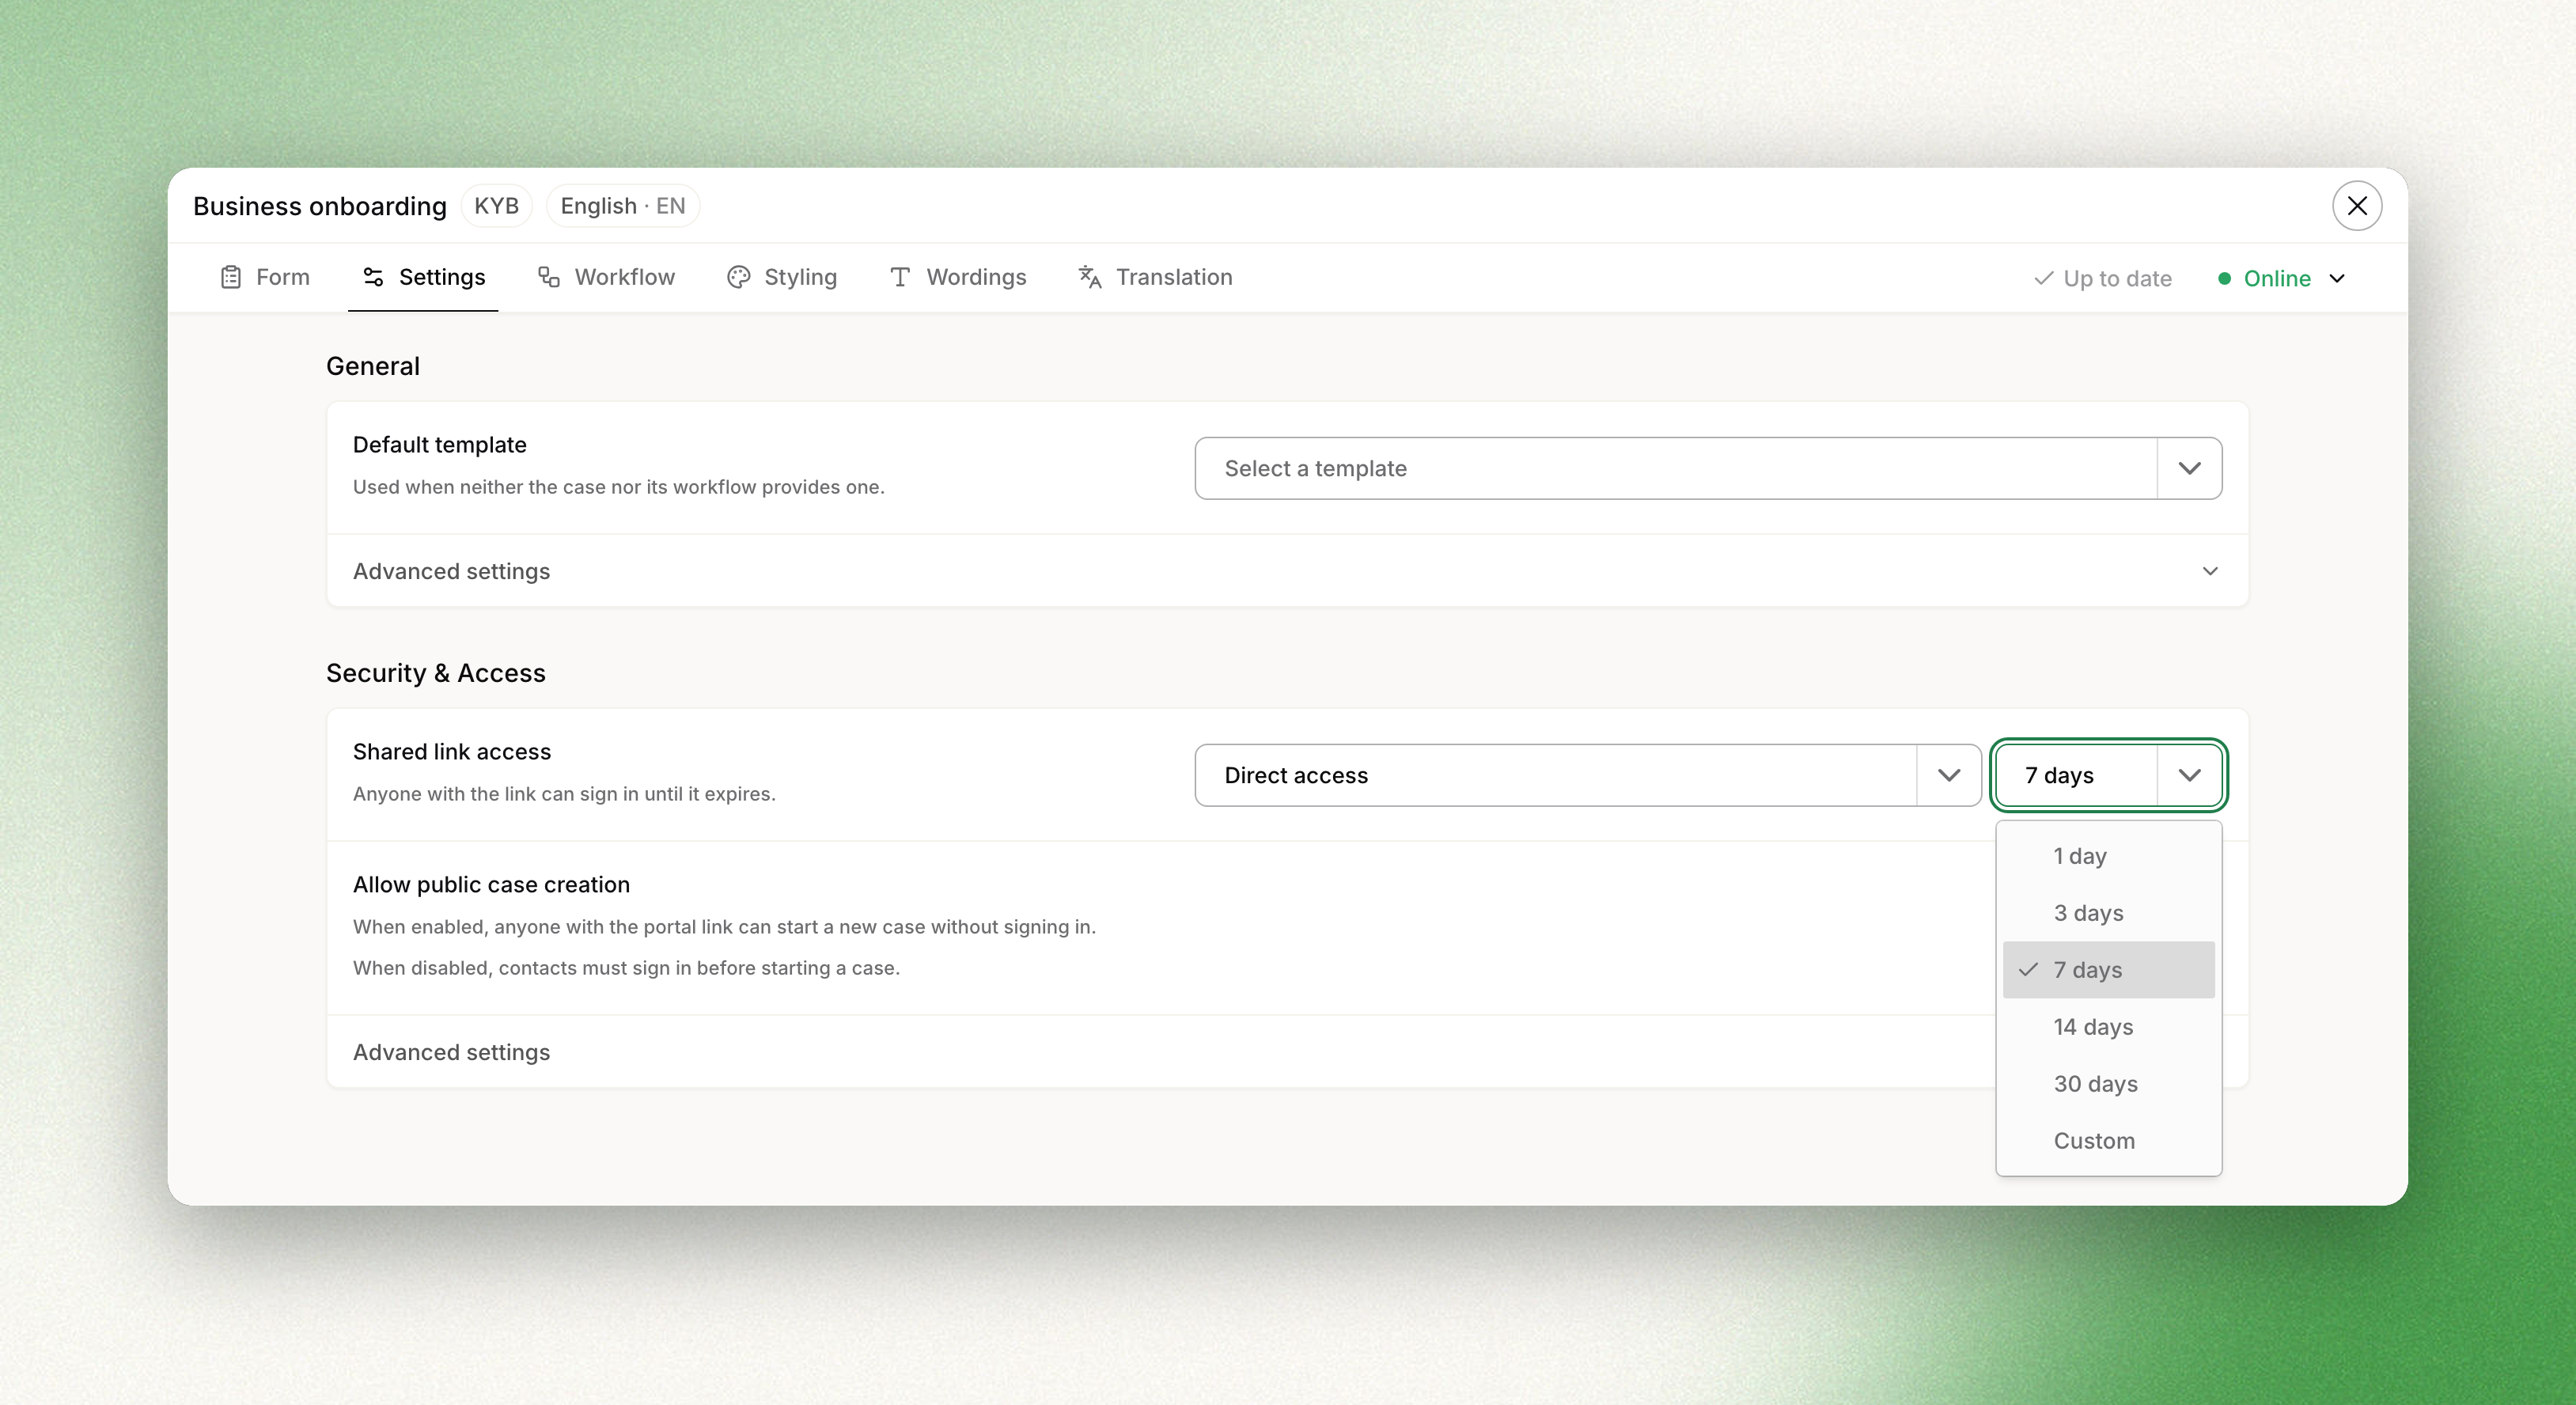Expand Security & Access Advanced settings
This screenshot has width=2576, height=1405.
tap(1160, 1052)
